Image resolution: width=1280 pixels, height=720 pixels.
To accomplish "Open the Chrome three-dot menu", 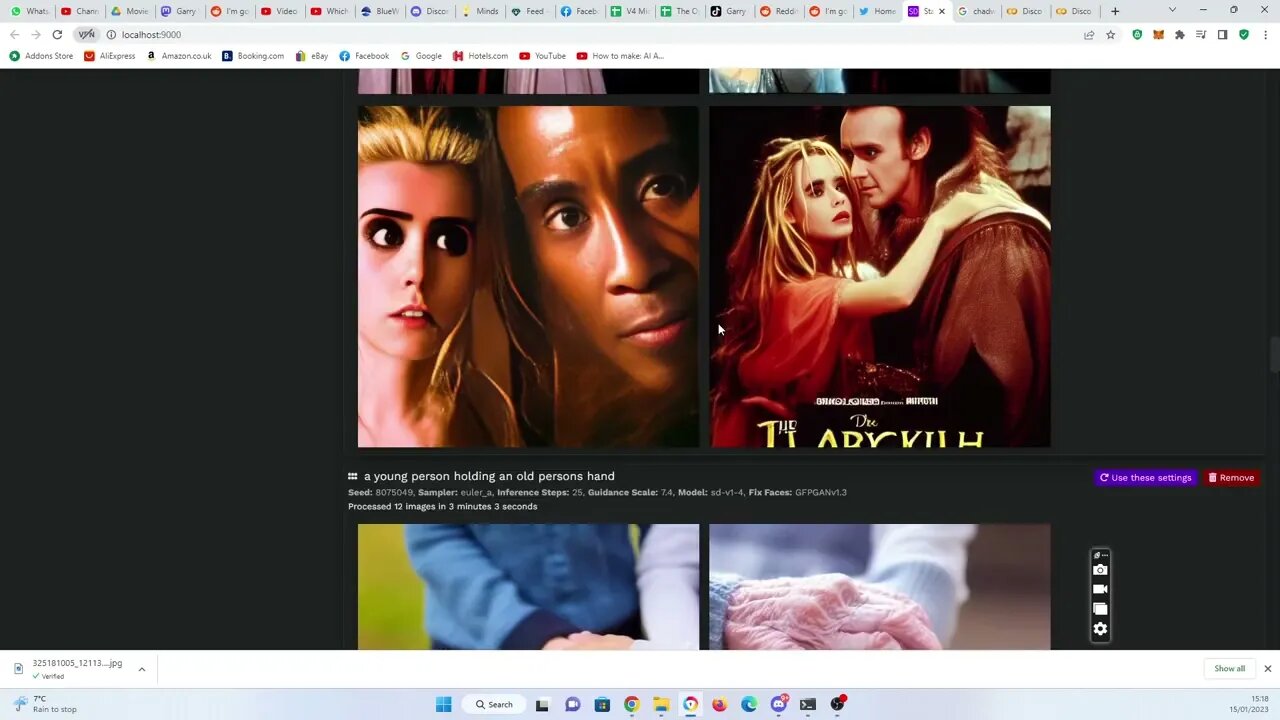I will [1265, 34].
